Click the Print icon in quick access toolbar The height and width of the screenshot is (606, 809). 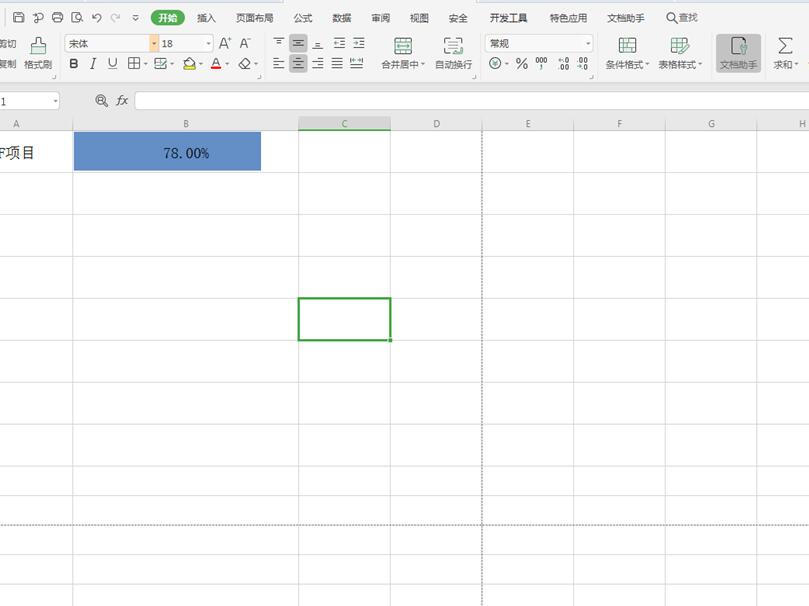[x=57, y=18]
